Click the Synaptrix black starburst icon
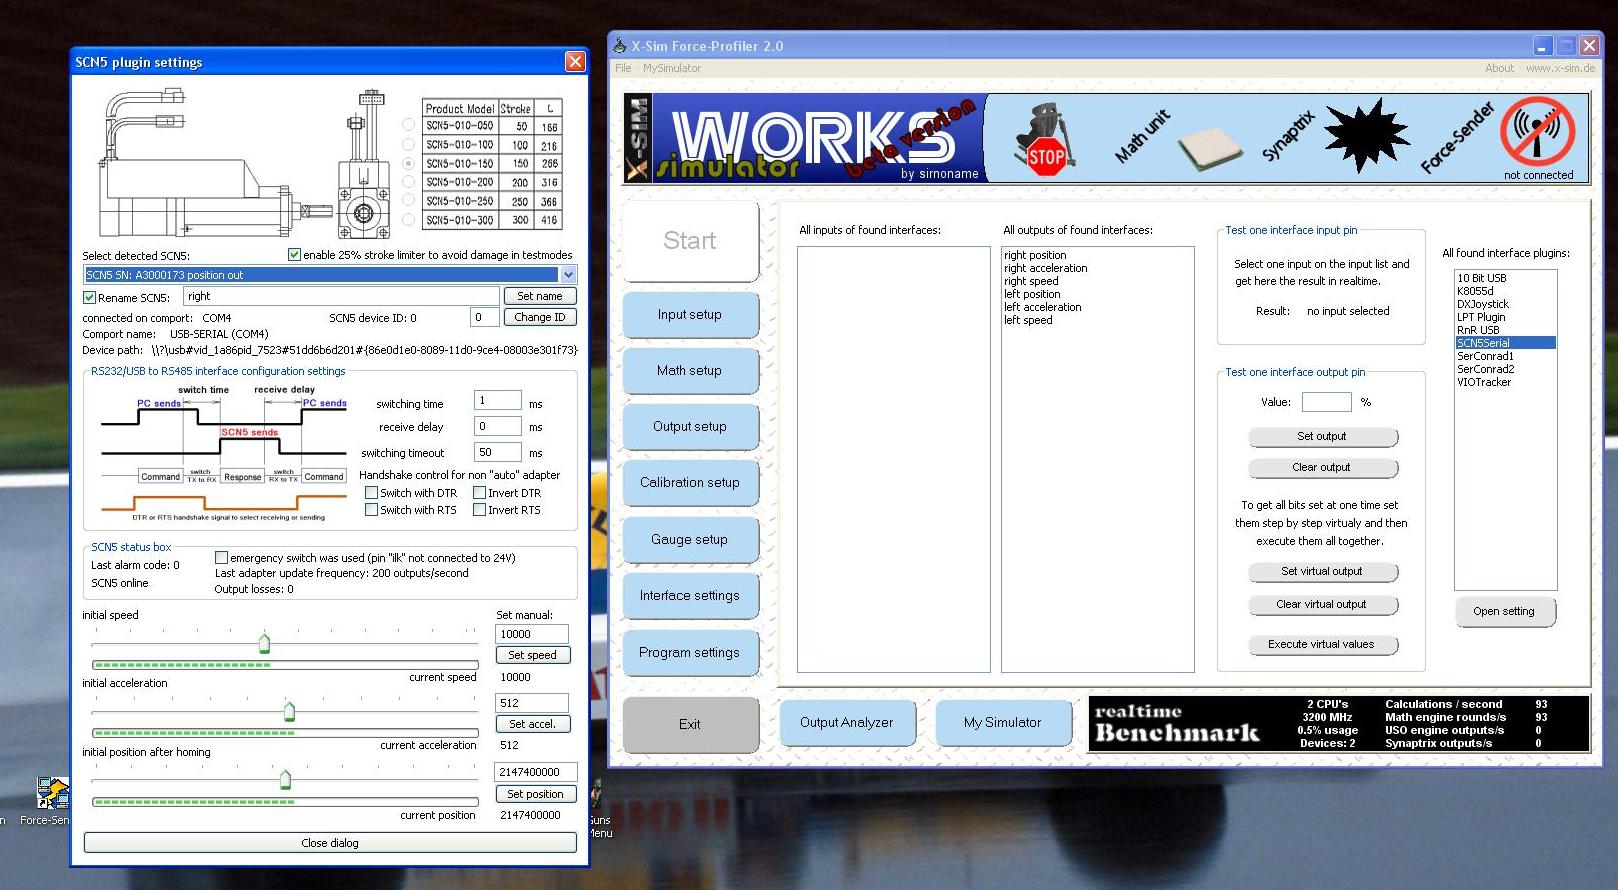This screenshot has height=890, width=1618. (x=1366, y=136)
